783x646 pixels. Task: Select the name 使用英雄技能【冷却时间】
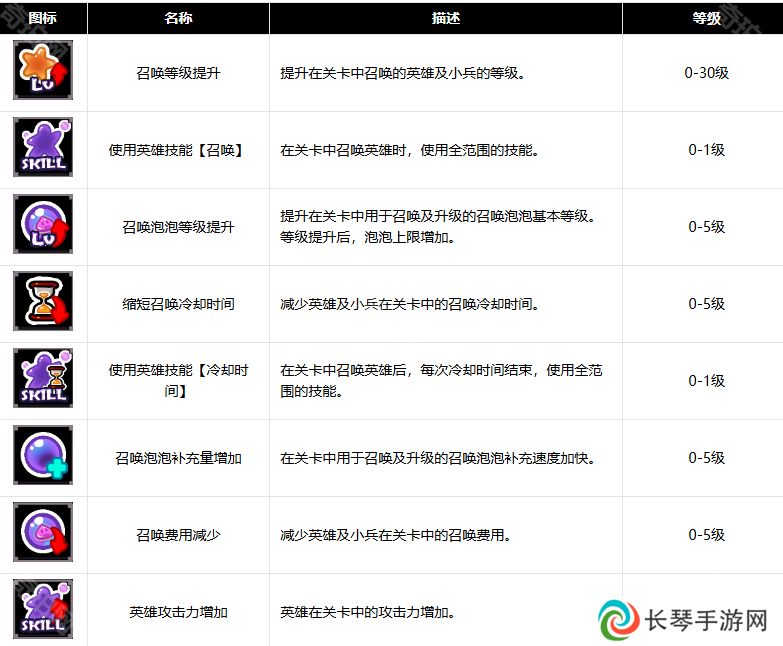pyautogui.click(x=178, y=380)
